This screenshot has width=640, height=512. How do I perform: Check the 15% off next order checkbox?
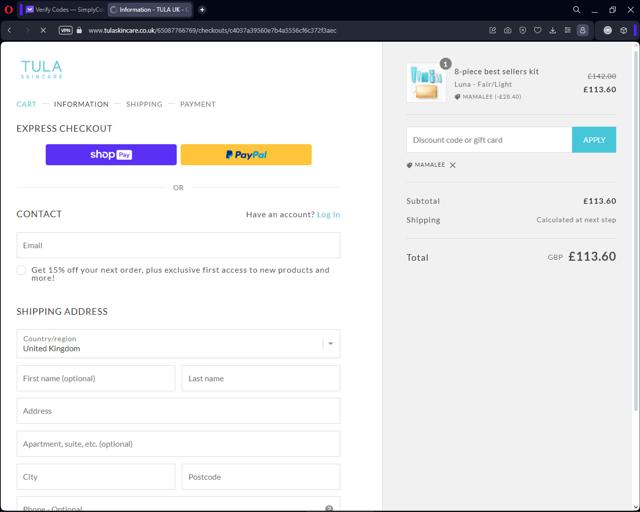click(21, 270)
